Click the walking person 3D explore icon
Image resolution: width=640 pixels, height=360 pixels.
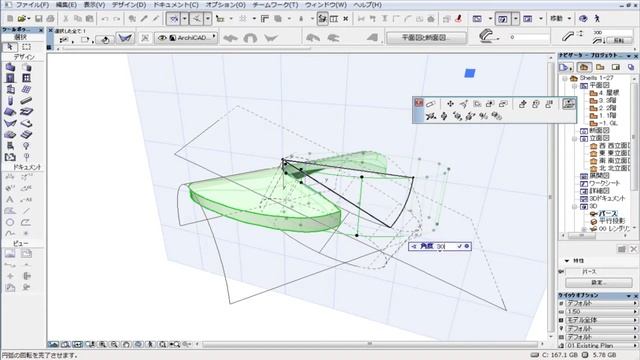click(x=597, y=19)
